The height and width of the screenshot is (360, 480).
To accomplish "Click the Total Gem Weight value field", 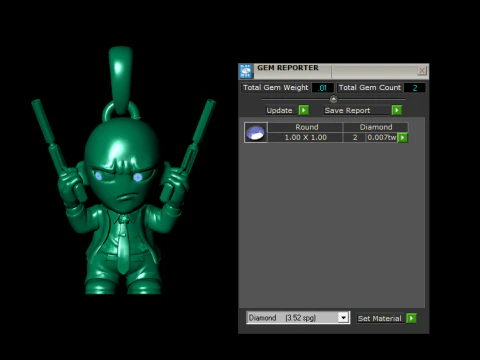I will tap(323, 88).
